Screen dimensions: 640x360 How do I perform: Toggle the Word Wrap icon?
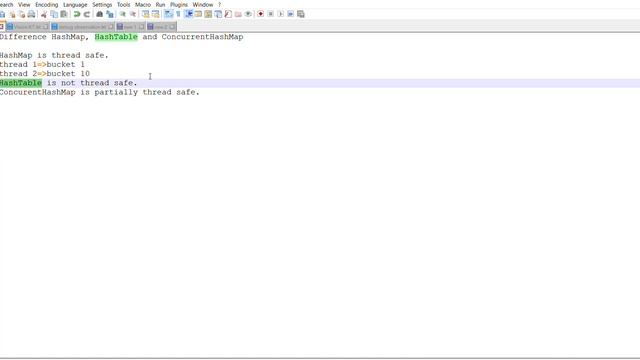tap(168, 14)
